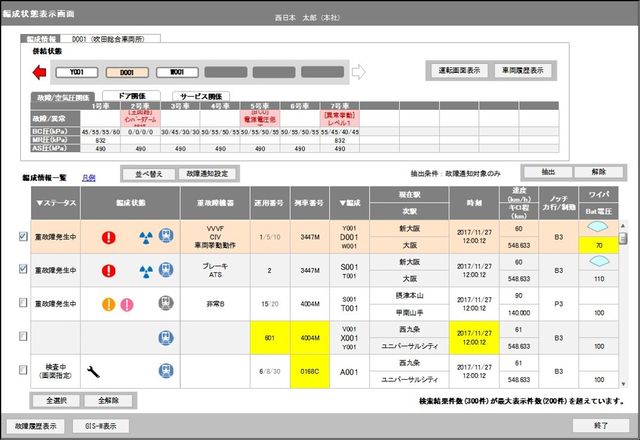Image resolution: width=640 pixels, height=440 pixels.
Task: Click red exclamation icon in D001 row
Action: tap(109, 237)
